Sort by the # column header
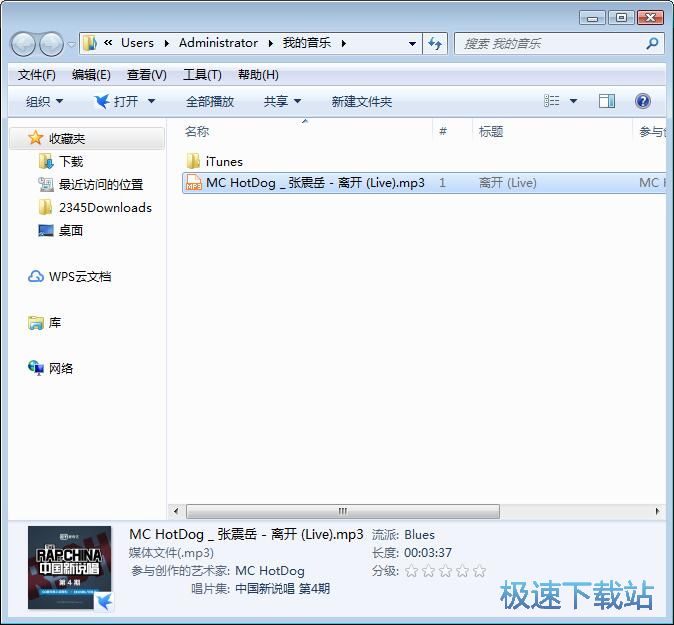Viewport: 674px width, 625px height. click(443, 131)
